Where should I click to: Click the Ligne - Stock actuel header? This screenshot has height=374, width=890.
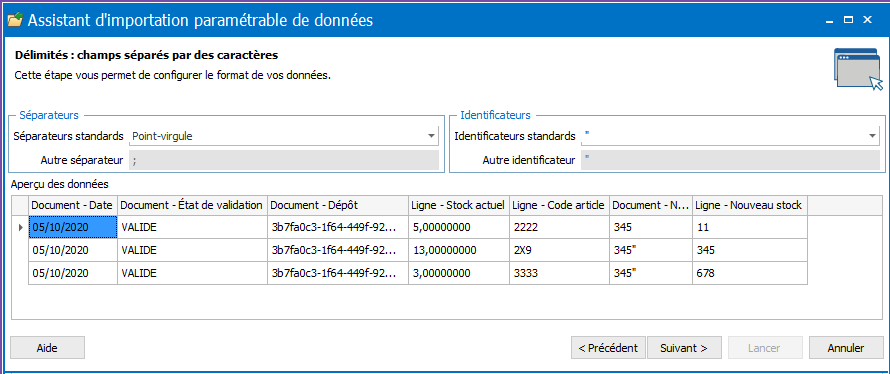tap(459, 205)
